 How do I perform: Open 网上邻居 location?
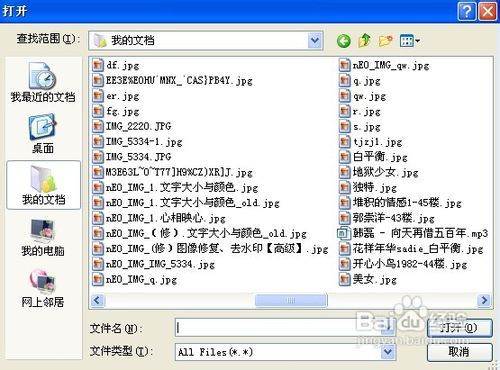(x=43, y=288)
